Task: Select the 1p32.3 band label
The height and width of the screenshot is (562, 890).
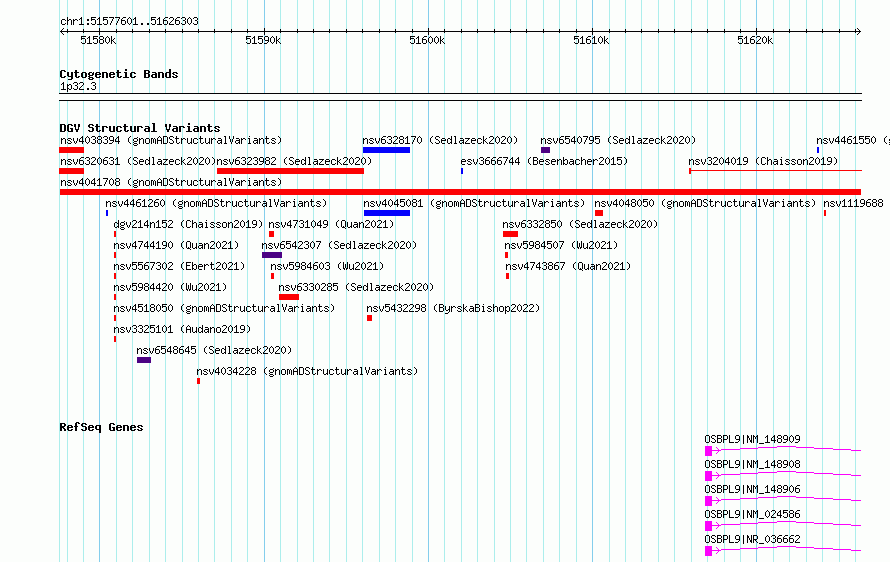Action: point(78,86)
